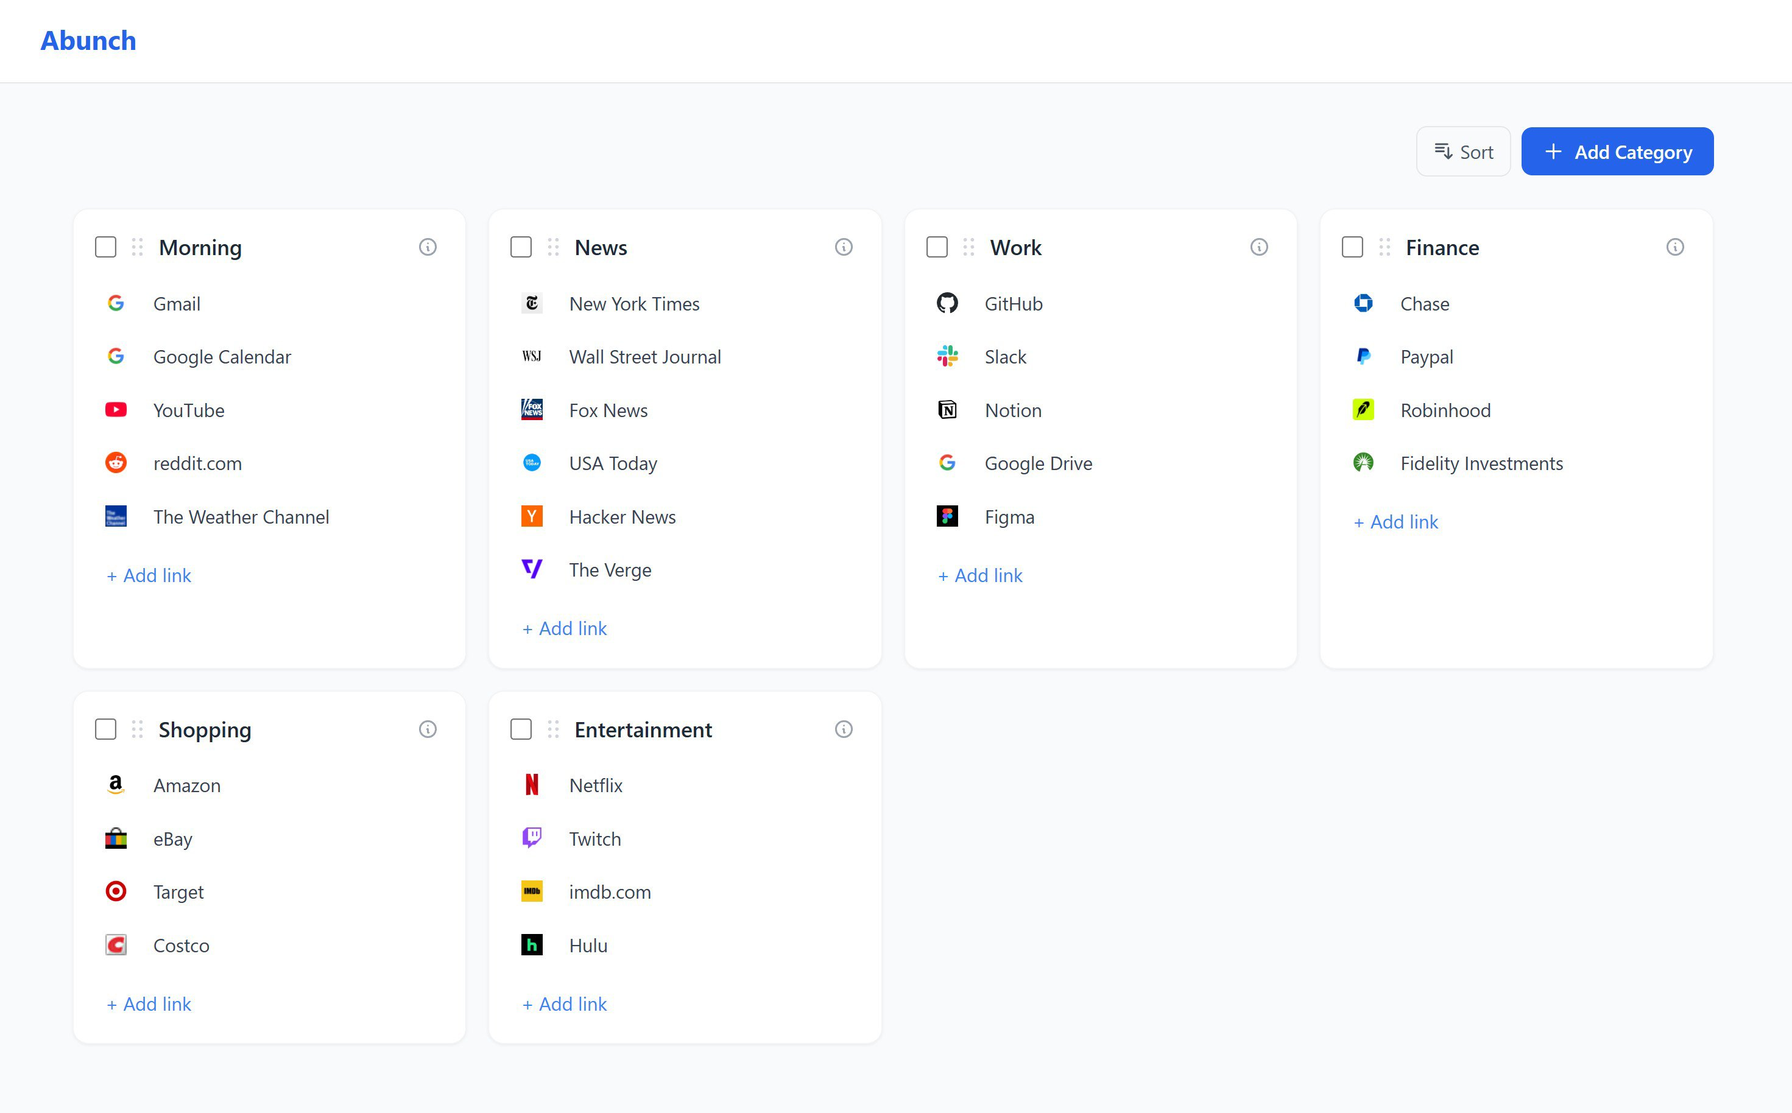Open info for Work category
The image size is (1792, 1113).
(1259, 247)
